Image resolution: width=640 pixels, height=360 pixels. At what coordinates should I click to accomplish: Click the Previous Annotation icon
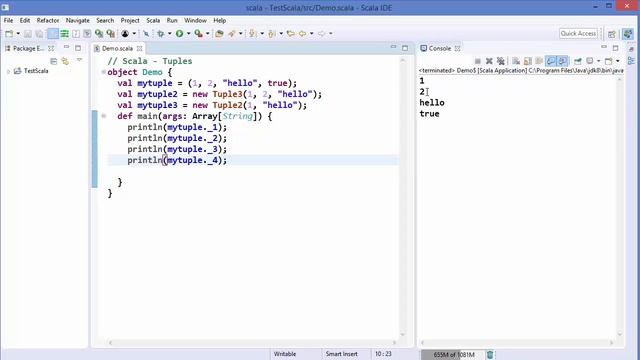tap(272, 33)
